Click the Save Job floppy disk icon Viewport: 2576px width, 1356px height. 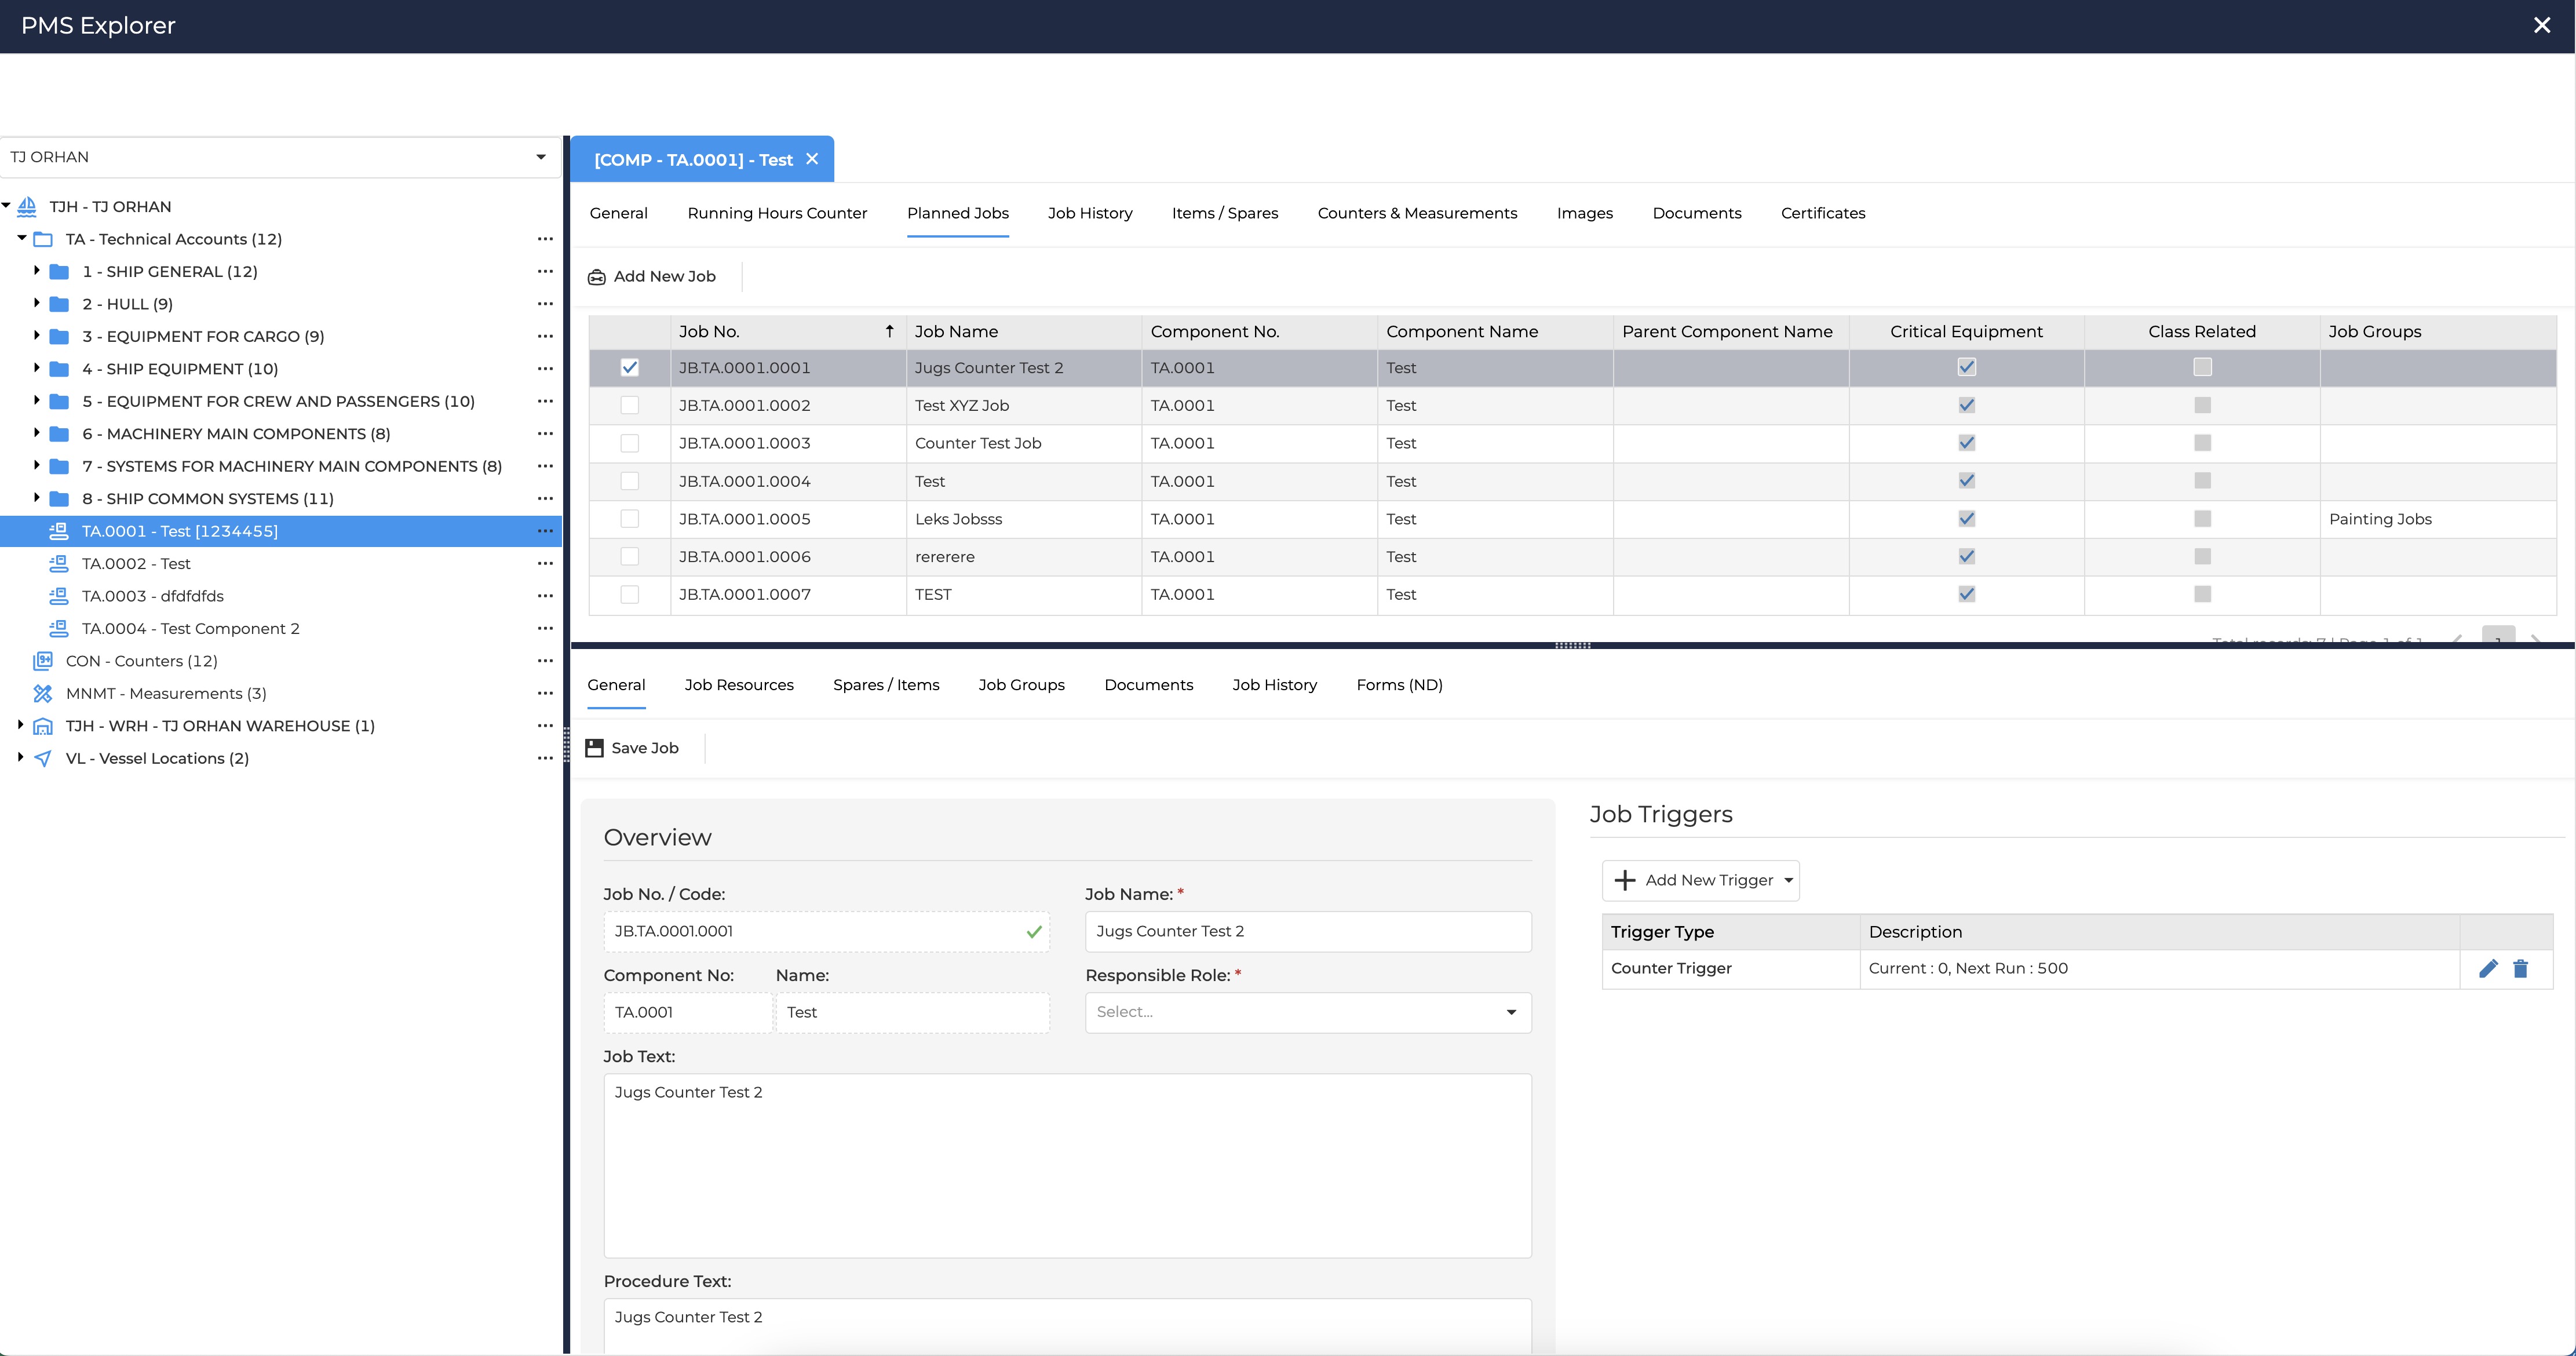click(594, 748)
